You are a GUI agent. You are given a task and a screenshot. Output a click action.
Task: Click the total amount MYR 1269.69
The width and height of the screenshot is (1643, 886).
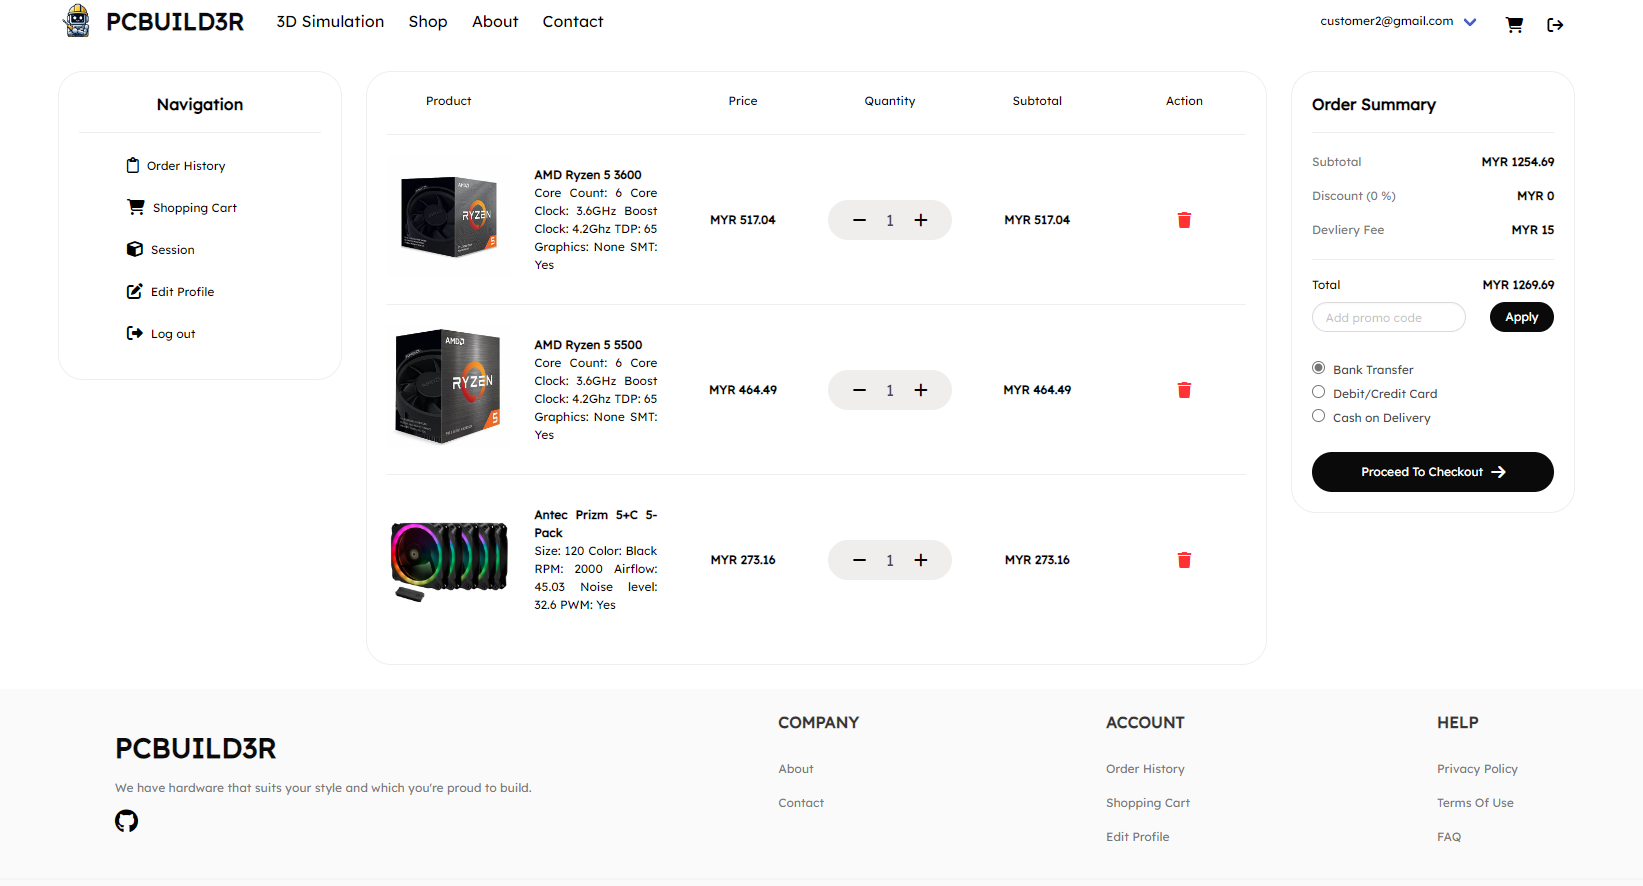point(1518,285)
